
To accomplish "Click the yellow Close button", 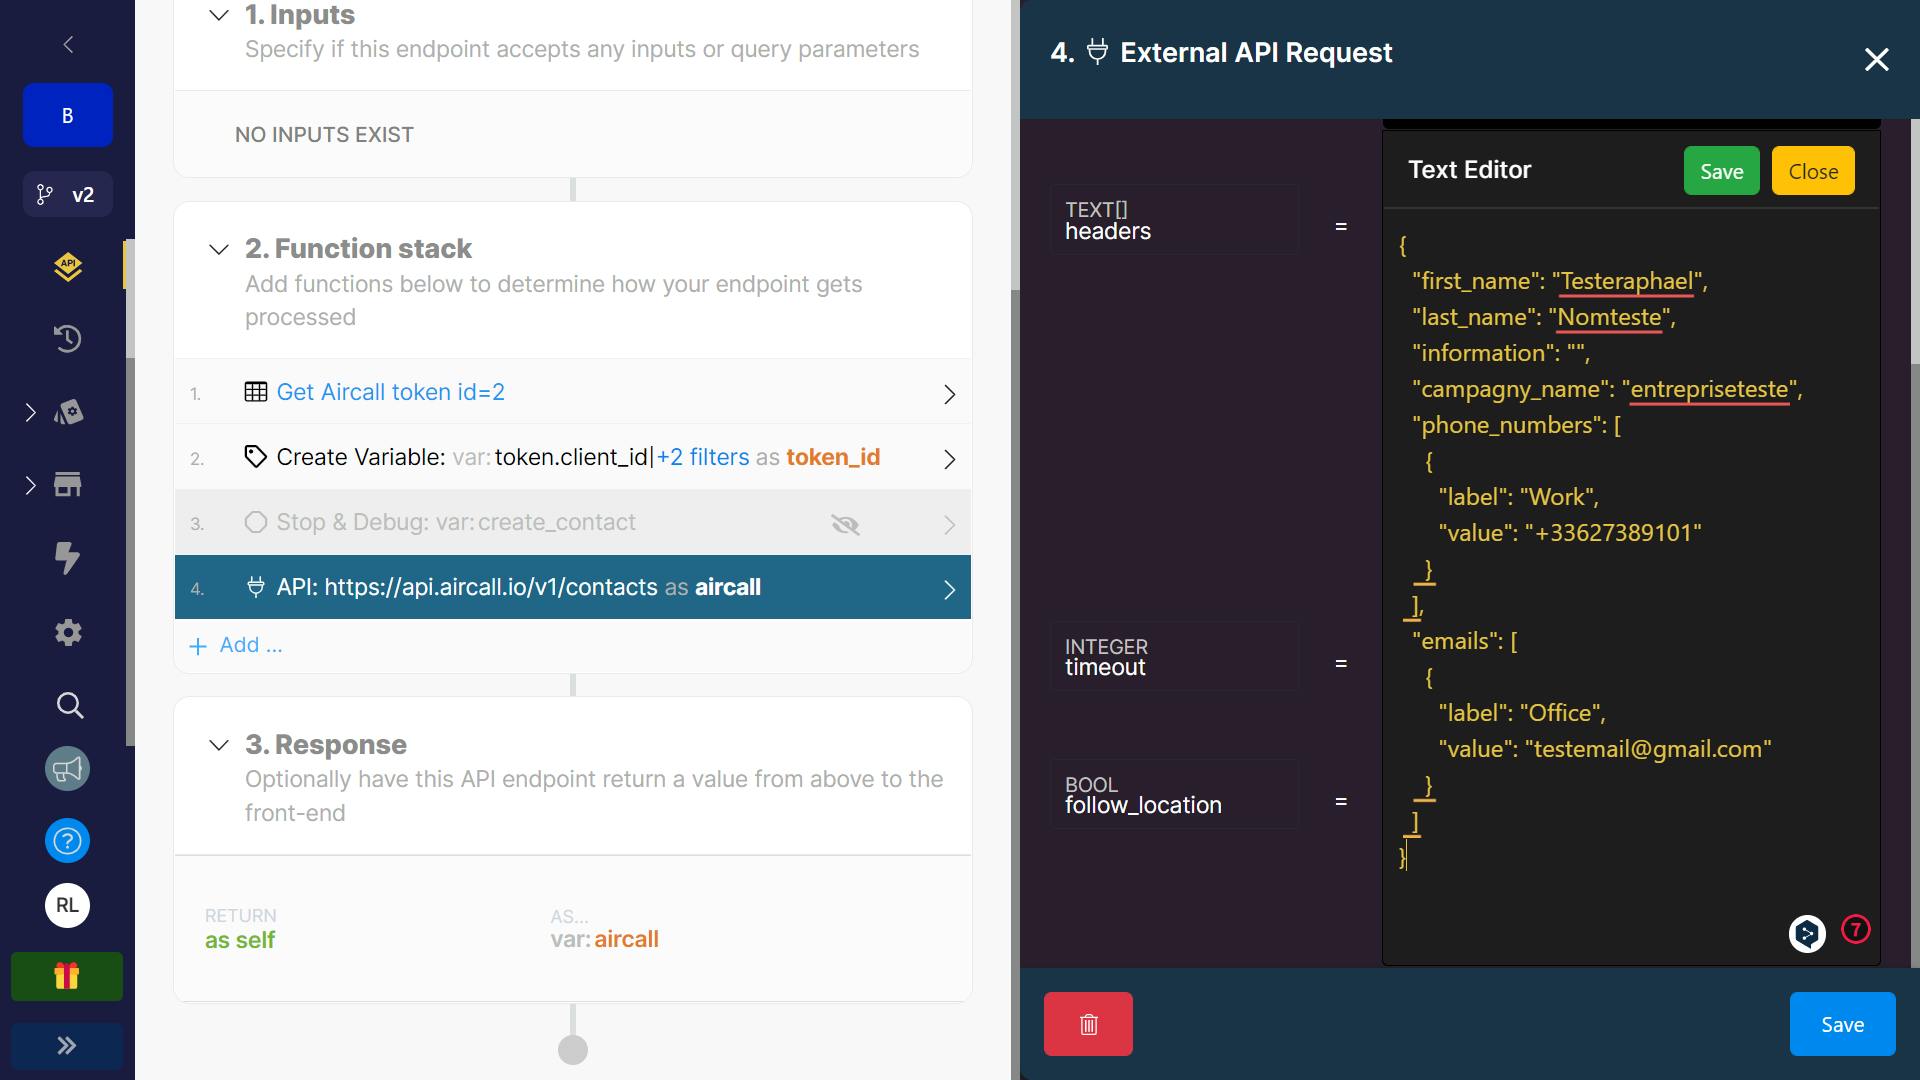I will click(x=1812, y=171).
